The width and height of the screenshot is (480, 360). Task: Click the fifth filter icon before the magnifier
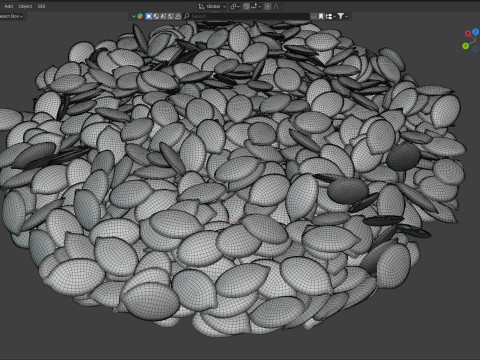coord(178,16)
